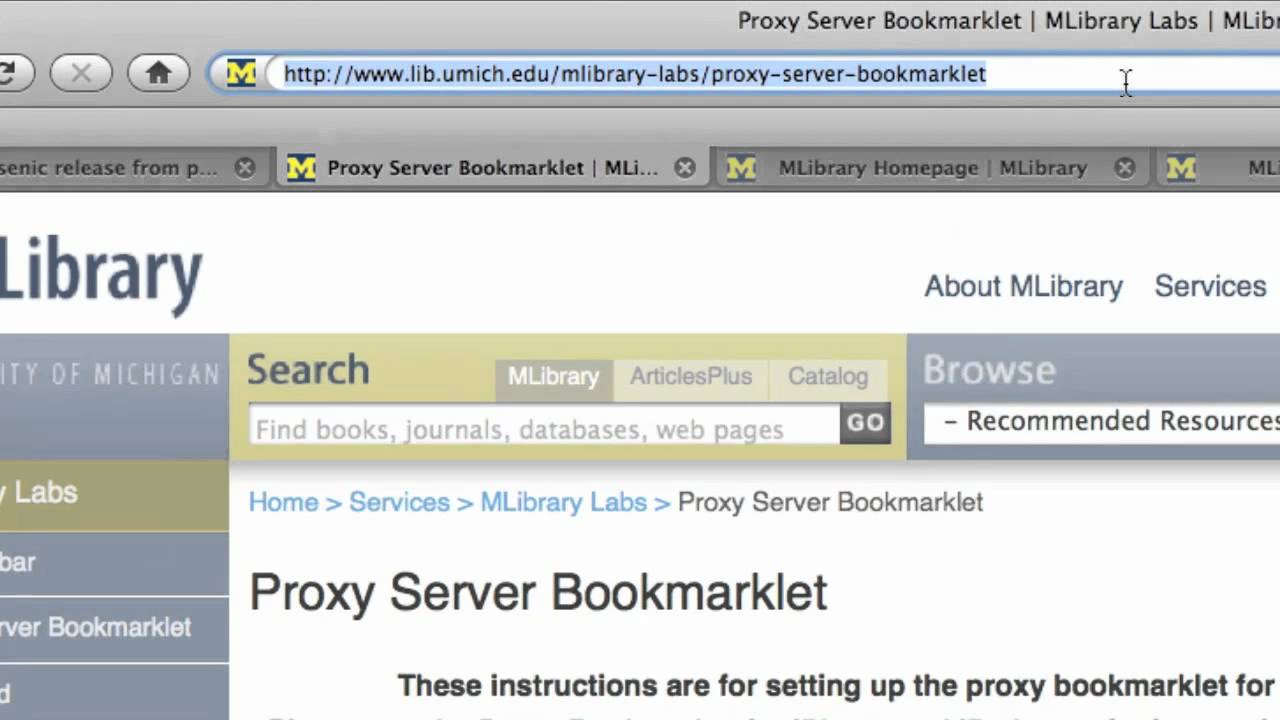
Task: Click the Labs sidebar heading
Action: [x=114, y=493]
